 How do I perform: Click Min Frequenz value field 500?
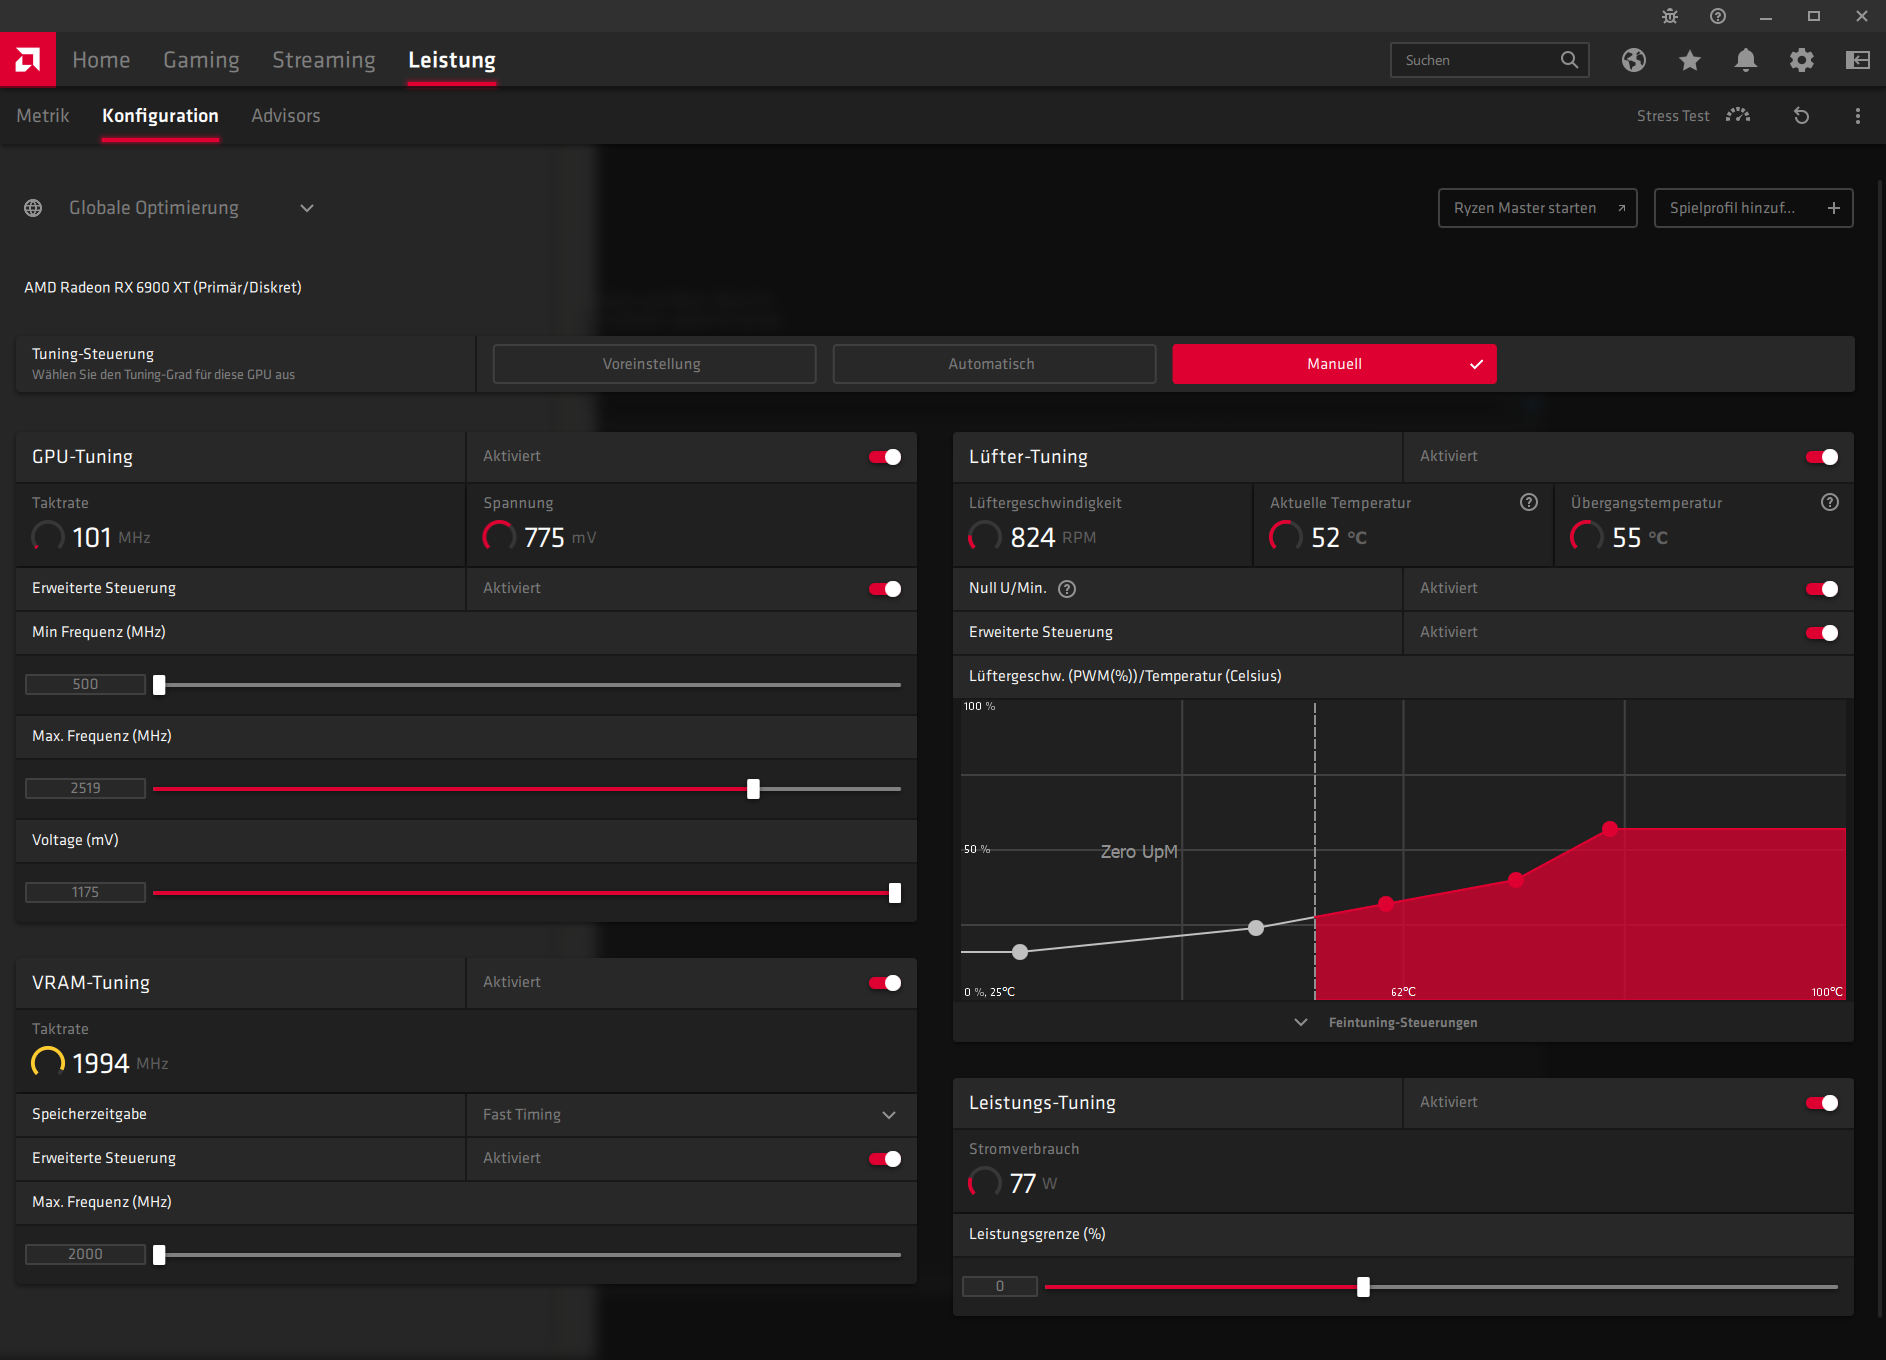(x=85, y=685)
